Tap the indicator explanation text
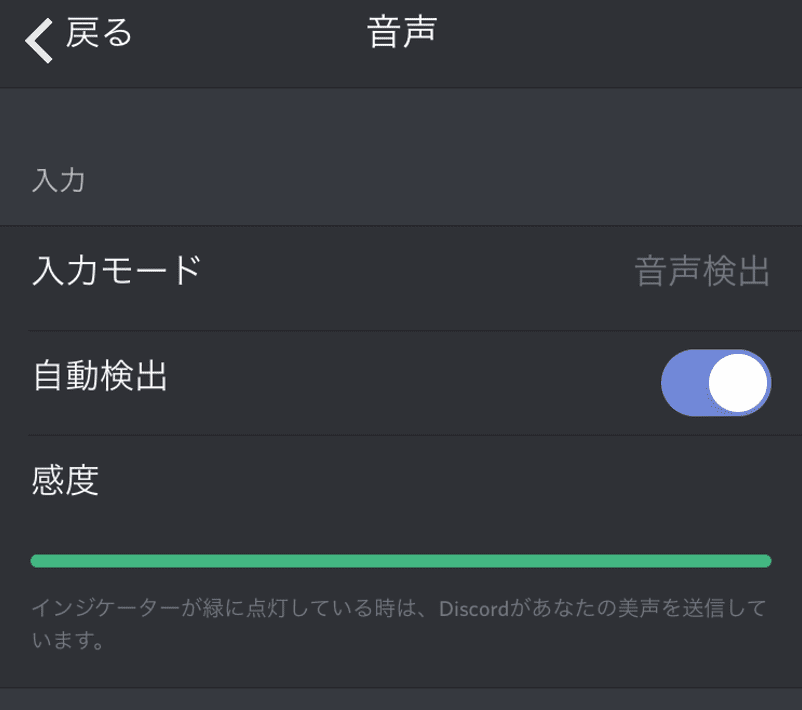 point(400,620)
